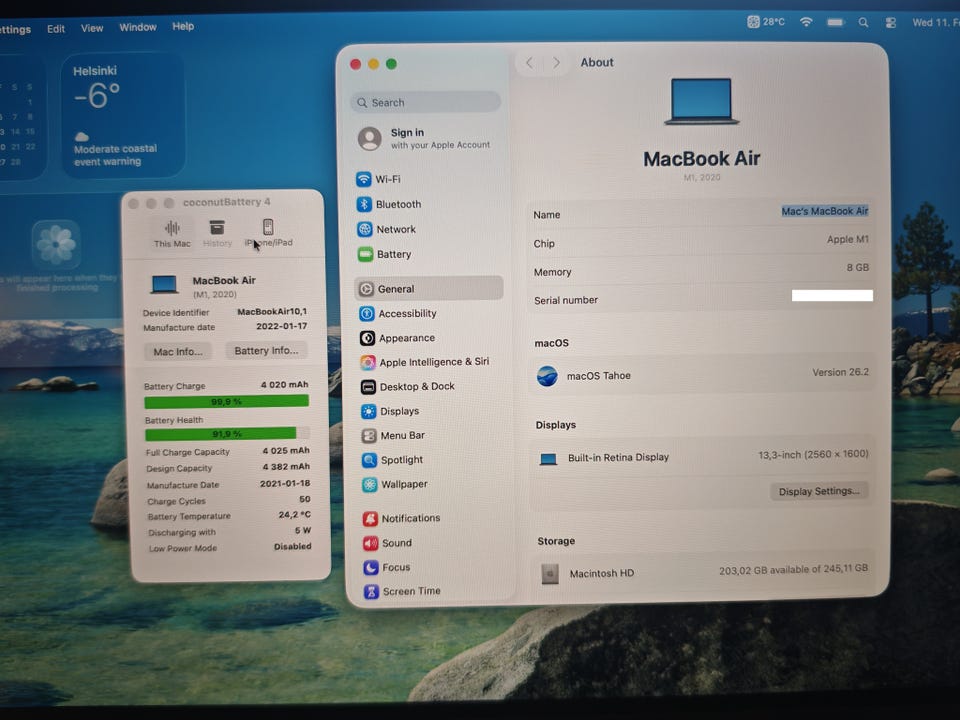Click the Photos widget flower icon
Screen dimensions: 960x720
coord(56,244)
